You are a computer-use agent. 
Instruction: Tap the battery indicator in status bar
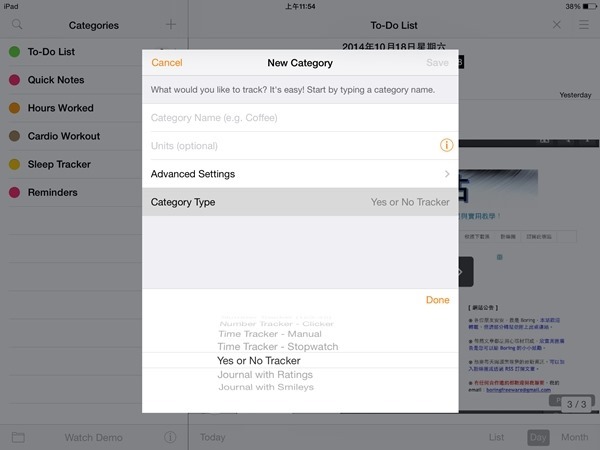point(590,6)
